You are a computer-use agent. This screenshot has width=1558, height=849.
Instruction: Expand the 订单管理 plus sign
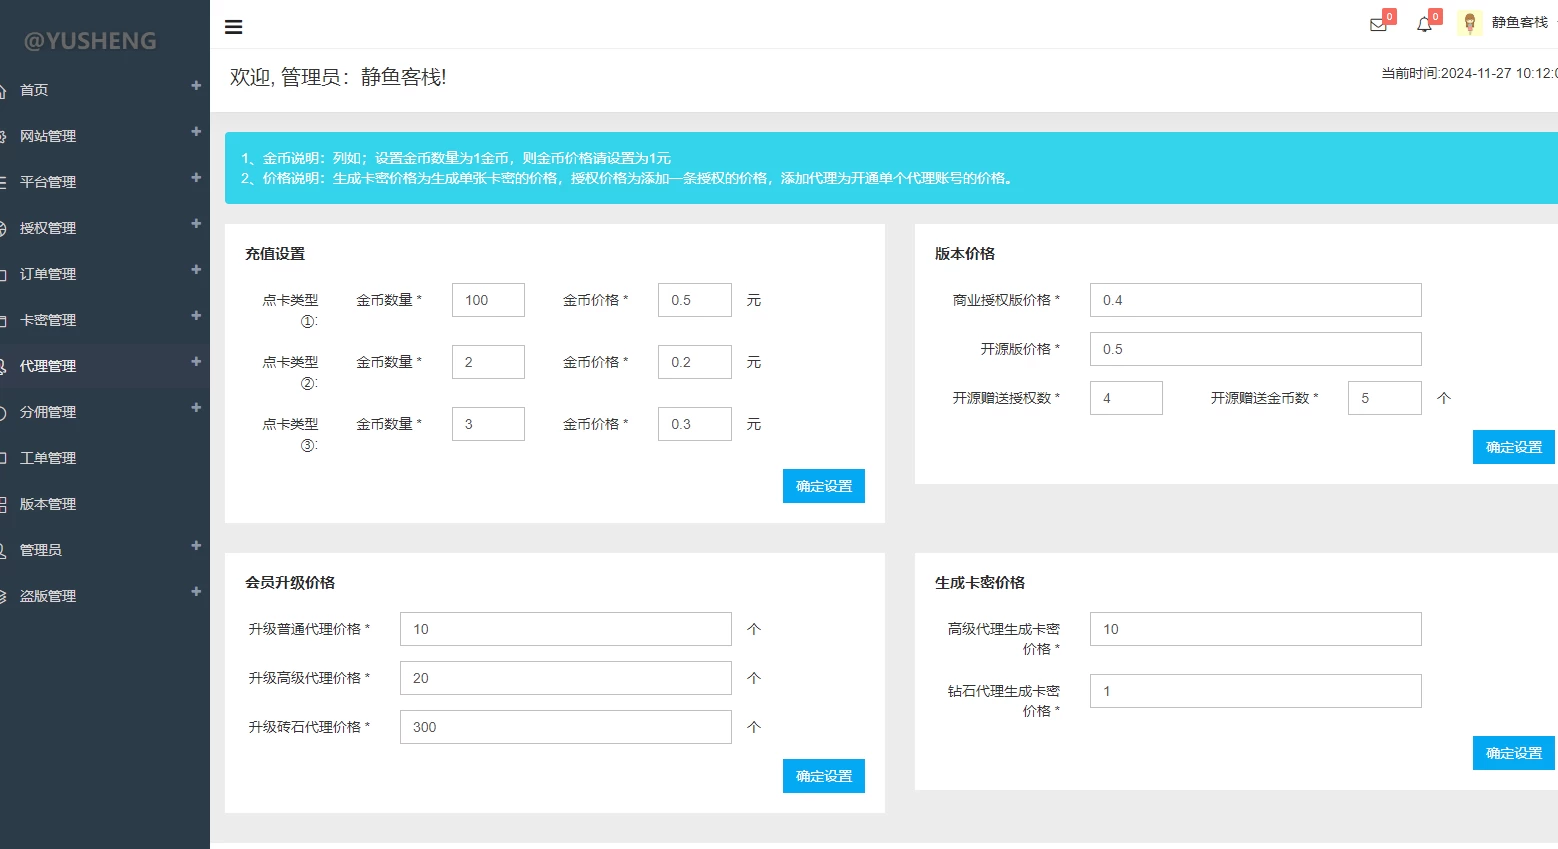(196, 270)
